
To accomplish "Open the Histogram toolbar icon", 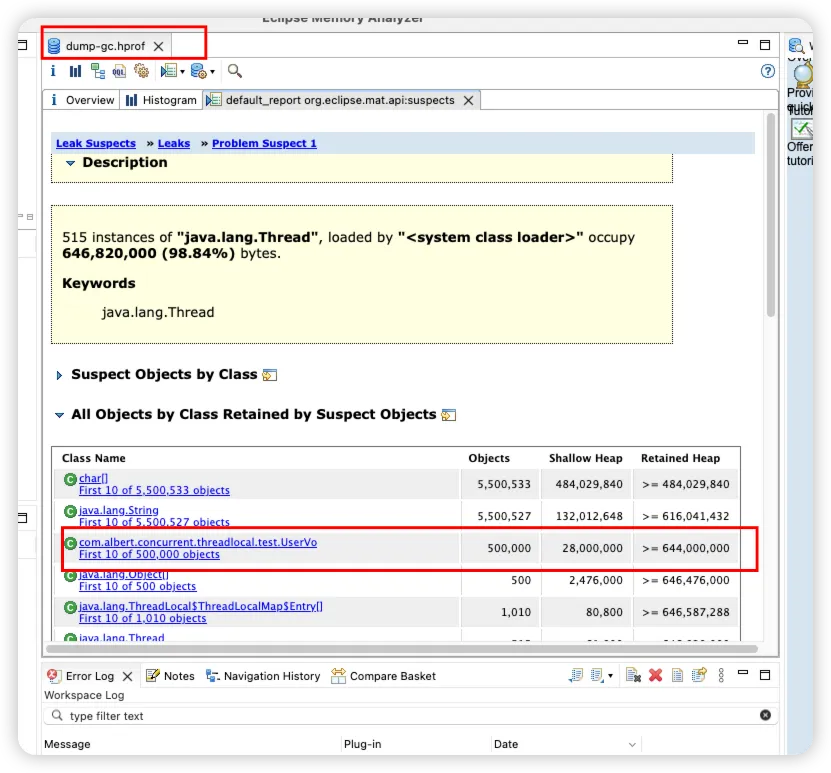I will [x=75, y=71].
